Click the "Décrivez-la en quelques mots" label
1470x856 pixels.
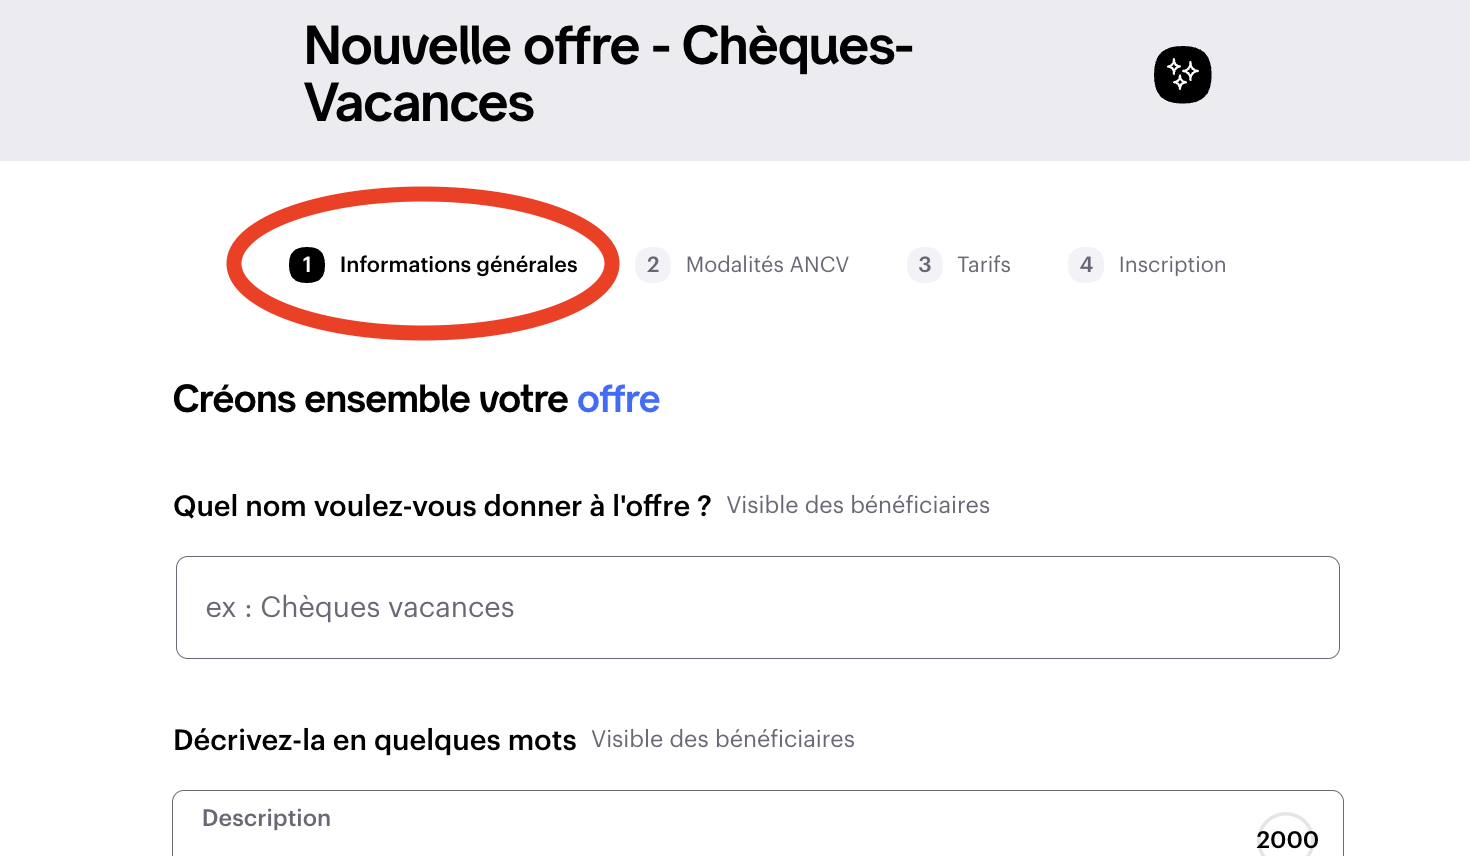[375, 740]
